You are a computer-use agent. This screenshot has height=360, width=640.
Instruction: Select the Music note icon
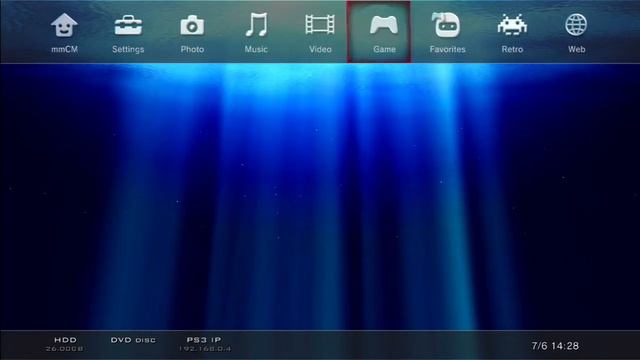point(256,24)
